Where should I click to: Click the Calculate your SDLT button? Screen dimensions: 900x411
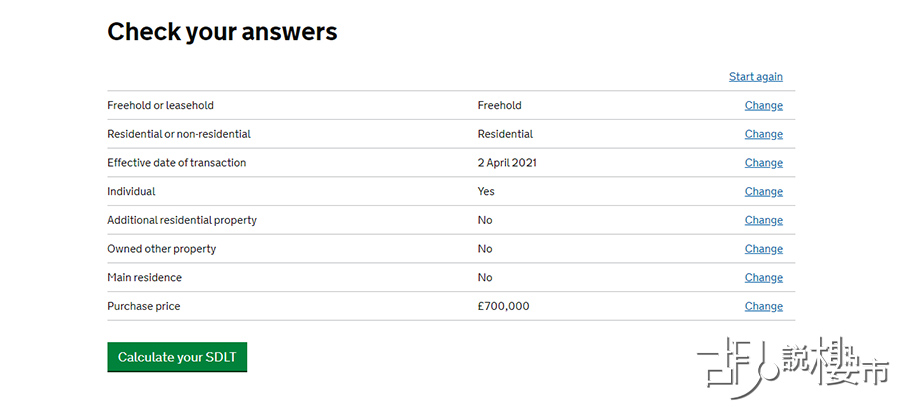(x=177, y=357)
